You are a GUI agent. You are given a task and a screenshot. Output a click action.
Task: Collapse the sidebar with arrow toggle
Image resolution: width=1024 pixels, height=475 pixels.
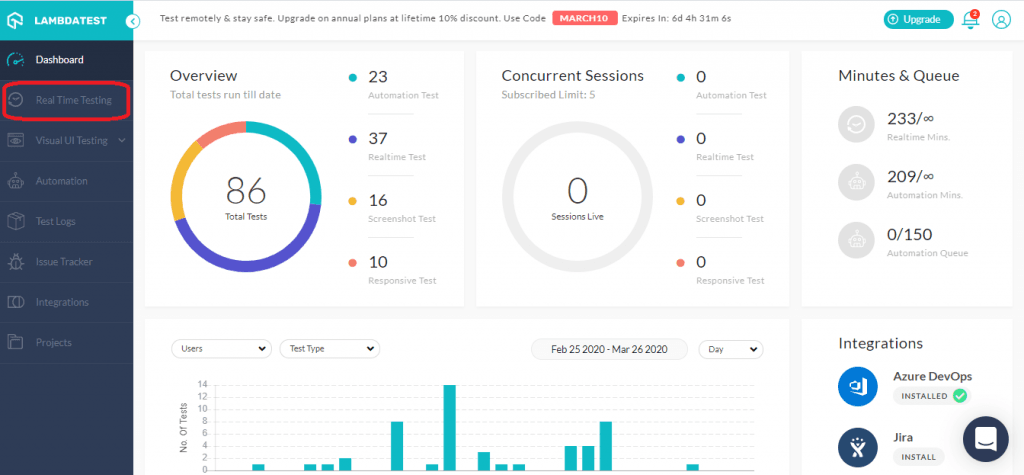(133, 20)
